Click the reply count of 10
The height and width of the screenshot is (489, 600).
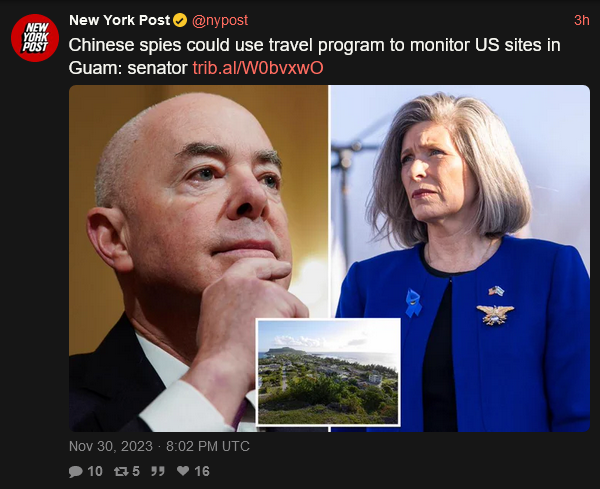95,471
